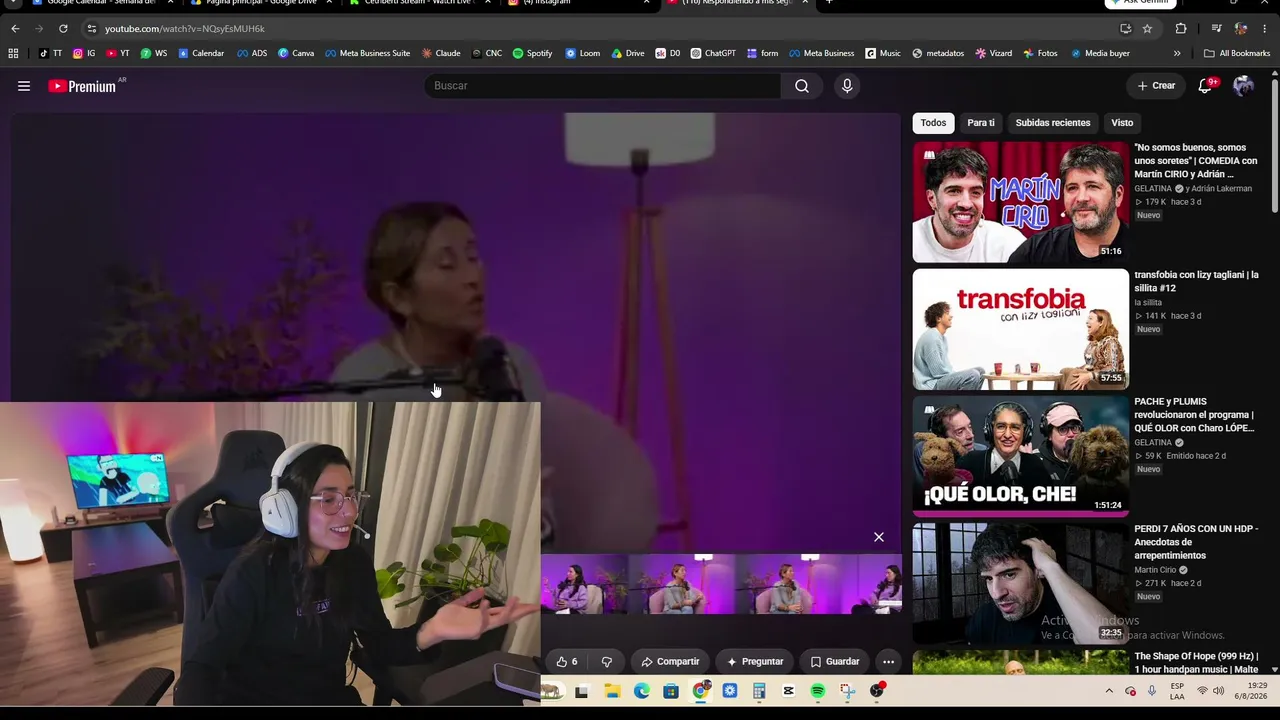The height and width of the screenshot is (720, 1280).
Task: Open YouTube notifications bell
Action: [1205, 86]
